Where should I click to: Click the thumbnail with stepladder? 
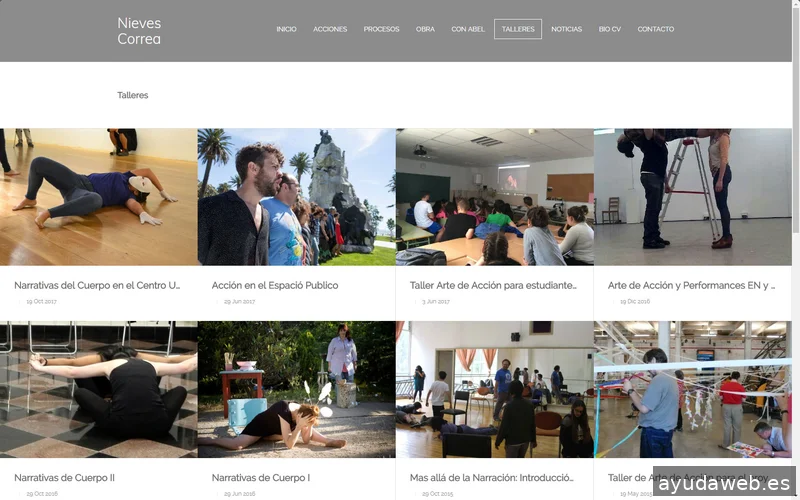tap(692, 197)
